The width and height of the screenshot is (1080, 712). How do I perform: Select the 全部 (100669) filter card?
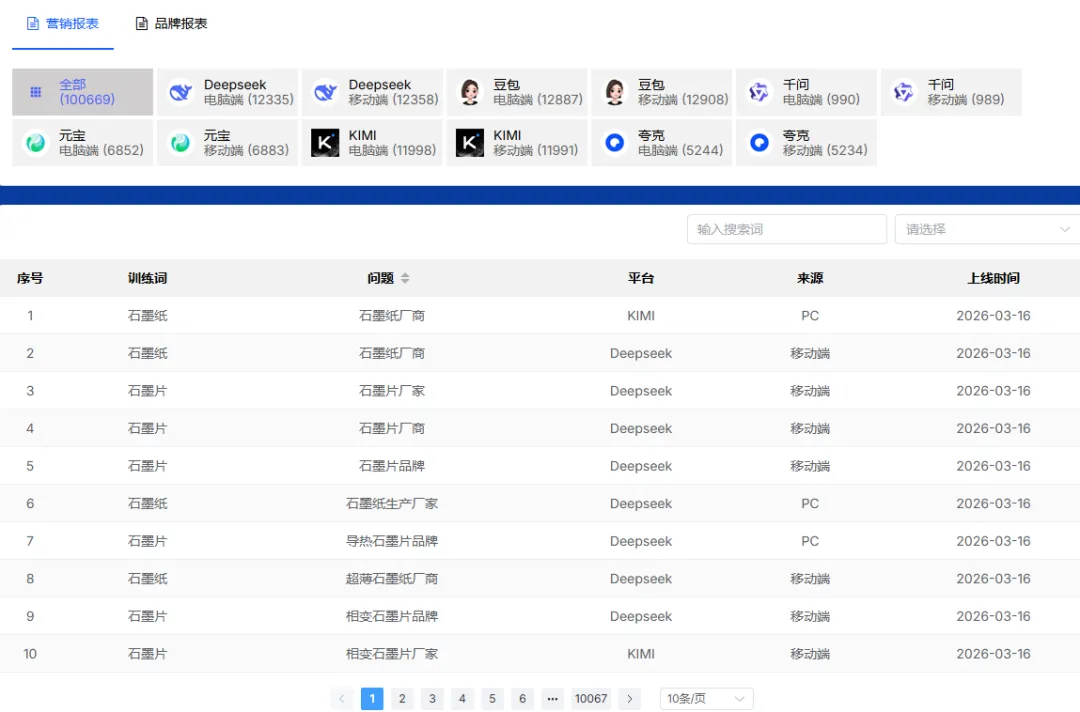click(x=83, y=92)
